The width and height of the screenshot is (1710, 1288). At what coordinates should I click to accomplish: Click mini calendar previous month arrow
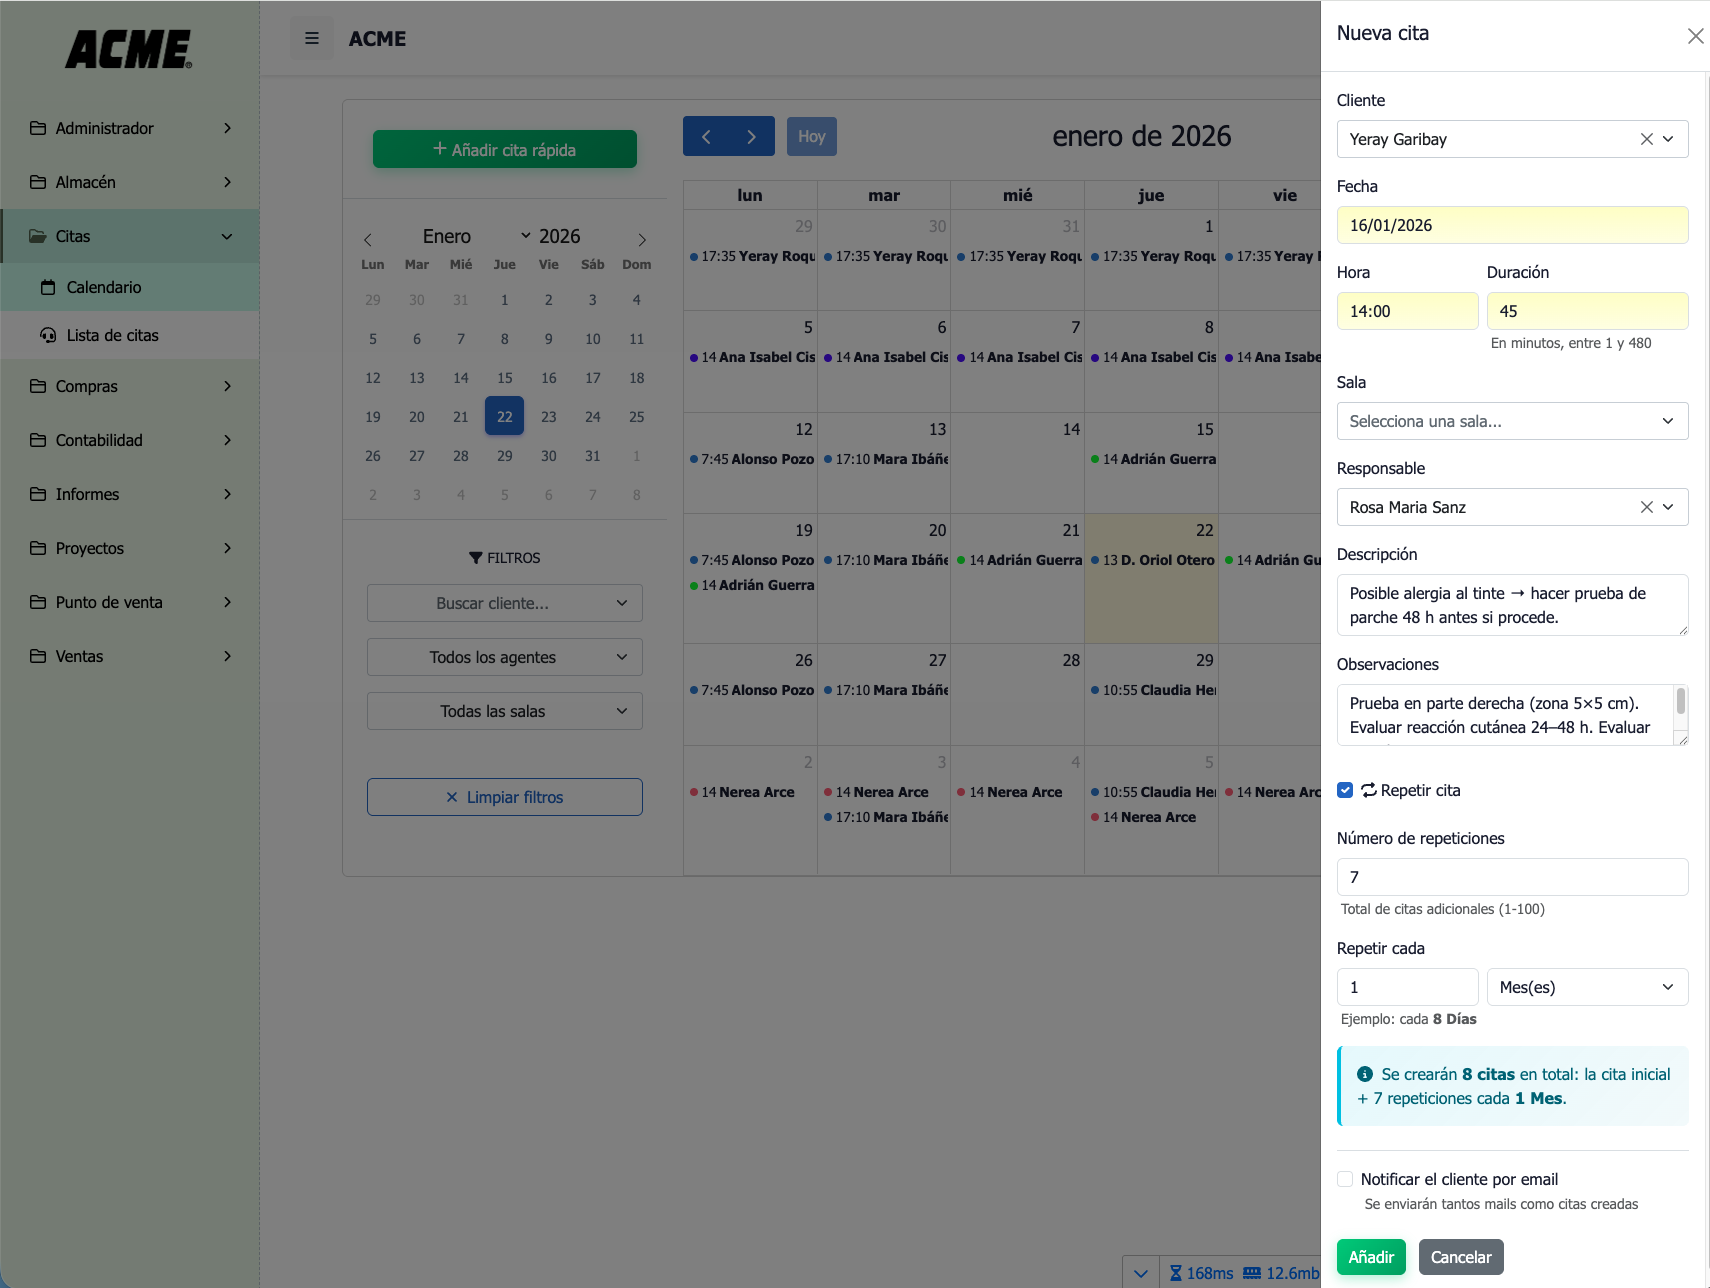pos(368,239)
